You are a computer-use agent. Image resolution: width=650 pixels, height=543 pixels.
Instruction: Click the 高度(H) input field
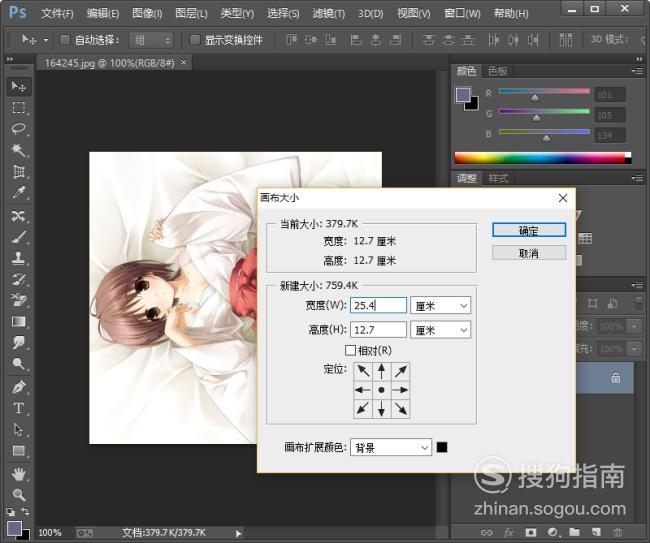(x=378, y=330)
